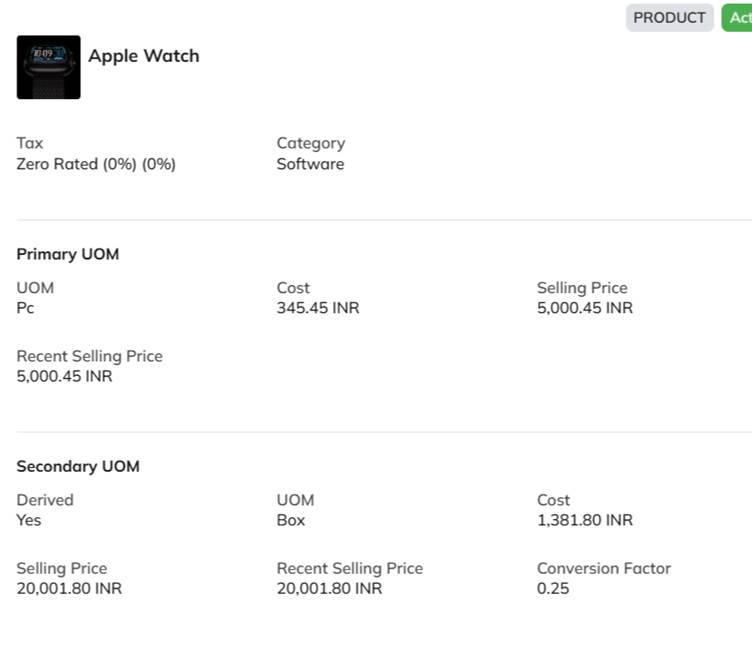
Task: Click the Primary UOM section heading
Action: (68, 254)
